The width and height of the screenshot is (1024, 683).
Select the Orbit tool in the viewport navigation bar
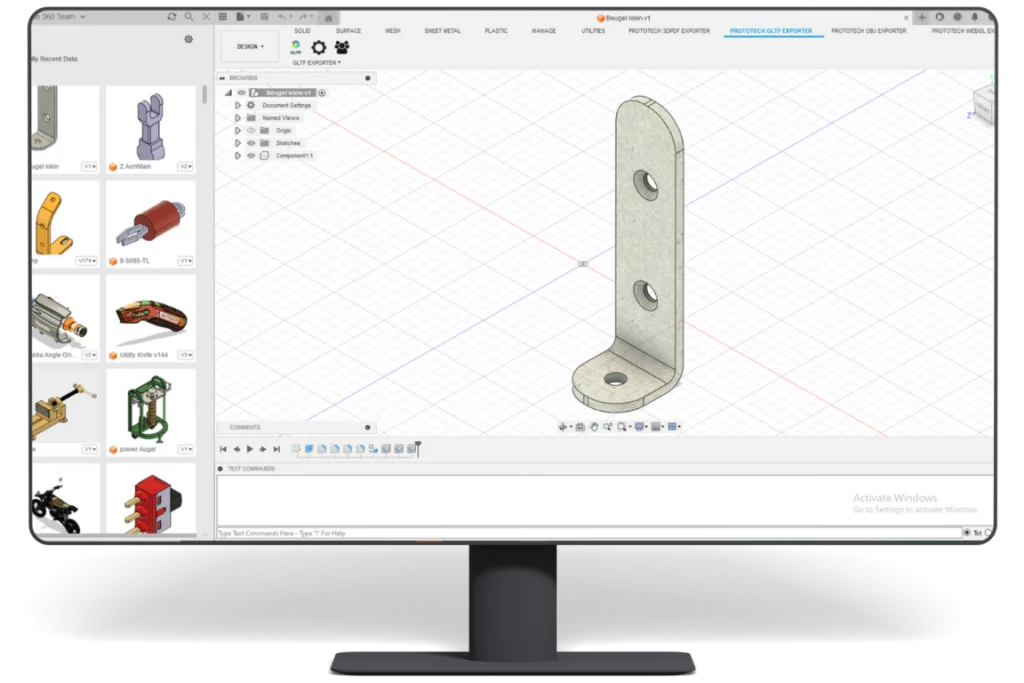pos(564,427)
